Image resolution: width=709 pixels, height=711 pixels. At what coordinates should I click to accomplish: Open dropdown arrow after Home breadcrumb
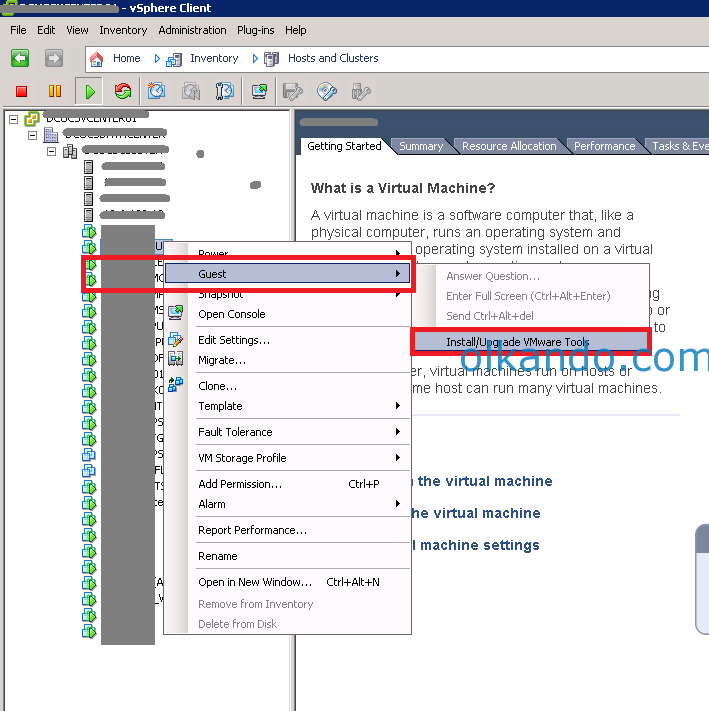click(x=157, y=58)
